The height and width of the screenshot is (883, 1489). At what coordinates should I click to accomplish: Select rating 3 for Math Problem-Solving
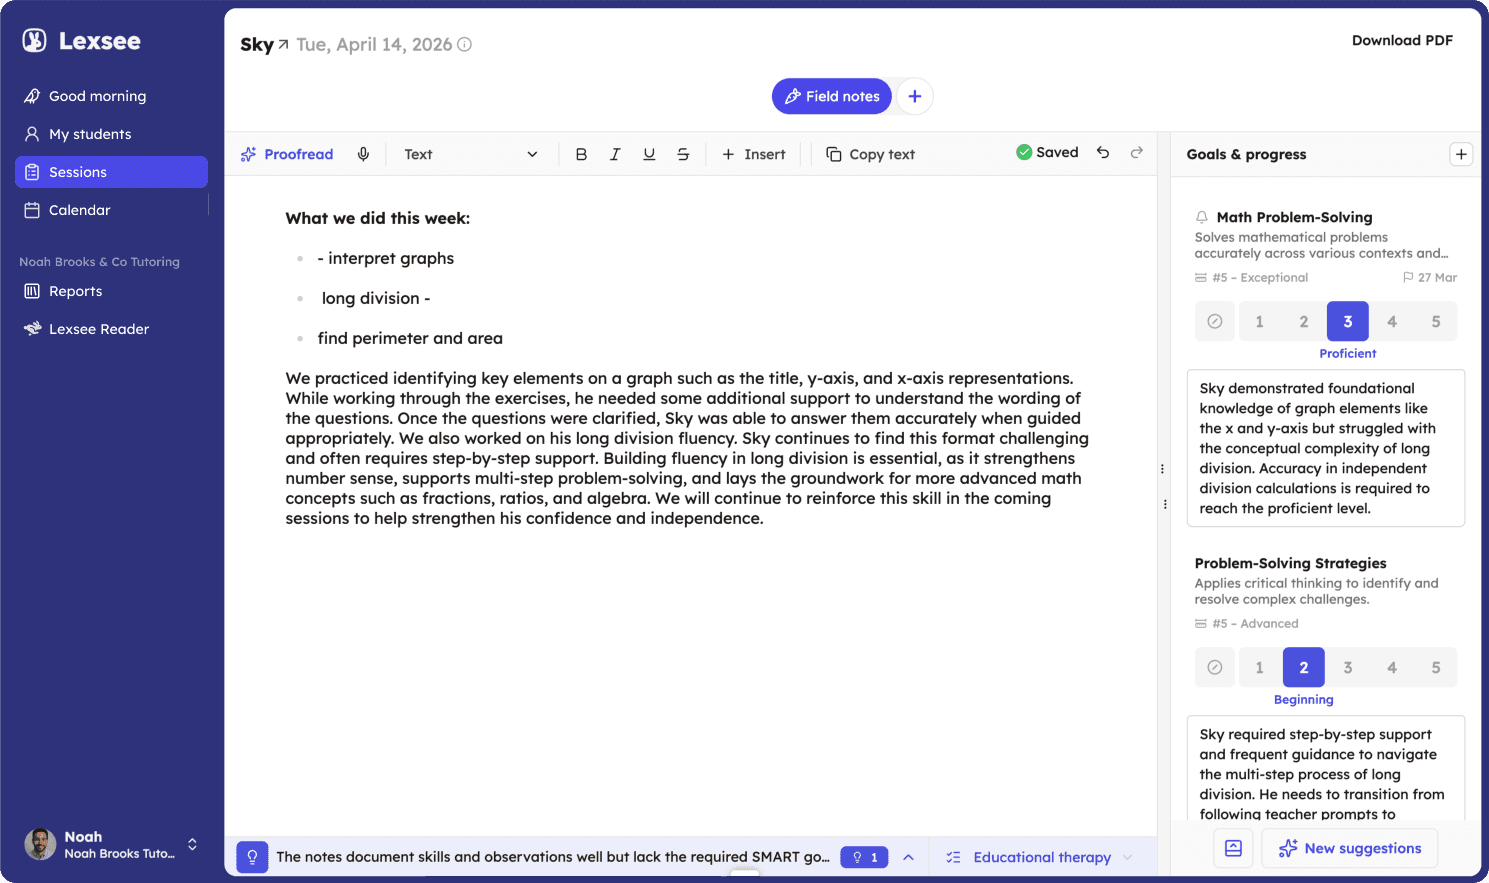(x=1347, y=321)
